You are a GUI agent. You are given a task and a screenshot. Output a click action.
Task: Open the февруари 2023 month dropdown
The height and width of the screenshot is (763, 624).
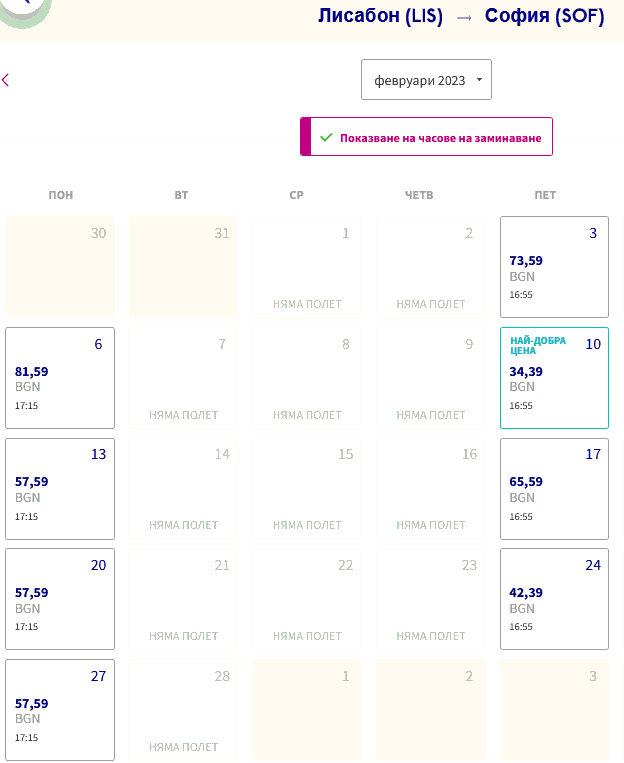tap(426, 80)
